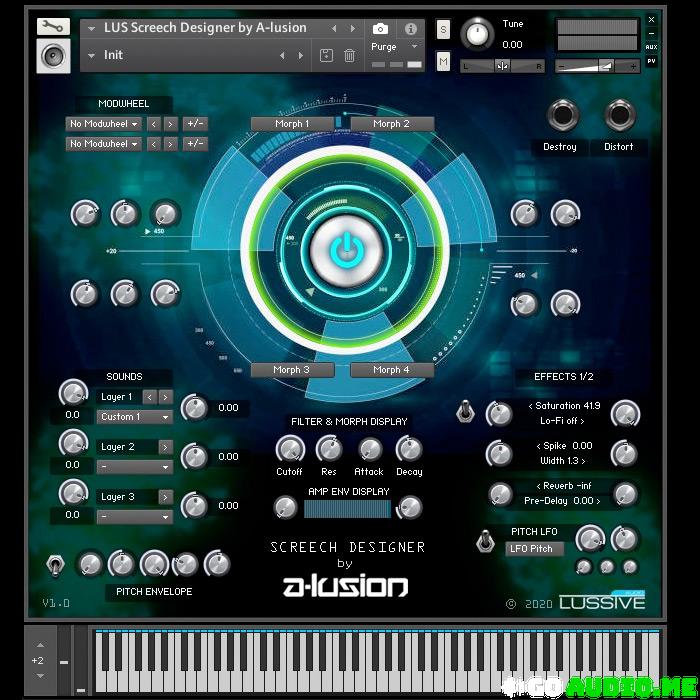
Task: Select previous preset arrow beside Init
Action: tap(282, 56)
